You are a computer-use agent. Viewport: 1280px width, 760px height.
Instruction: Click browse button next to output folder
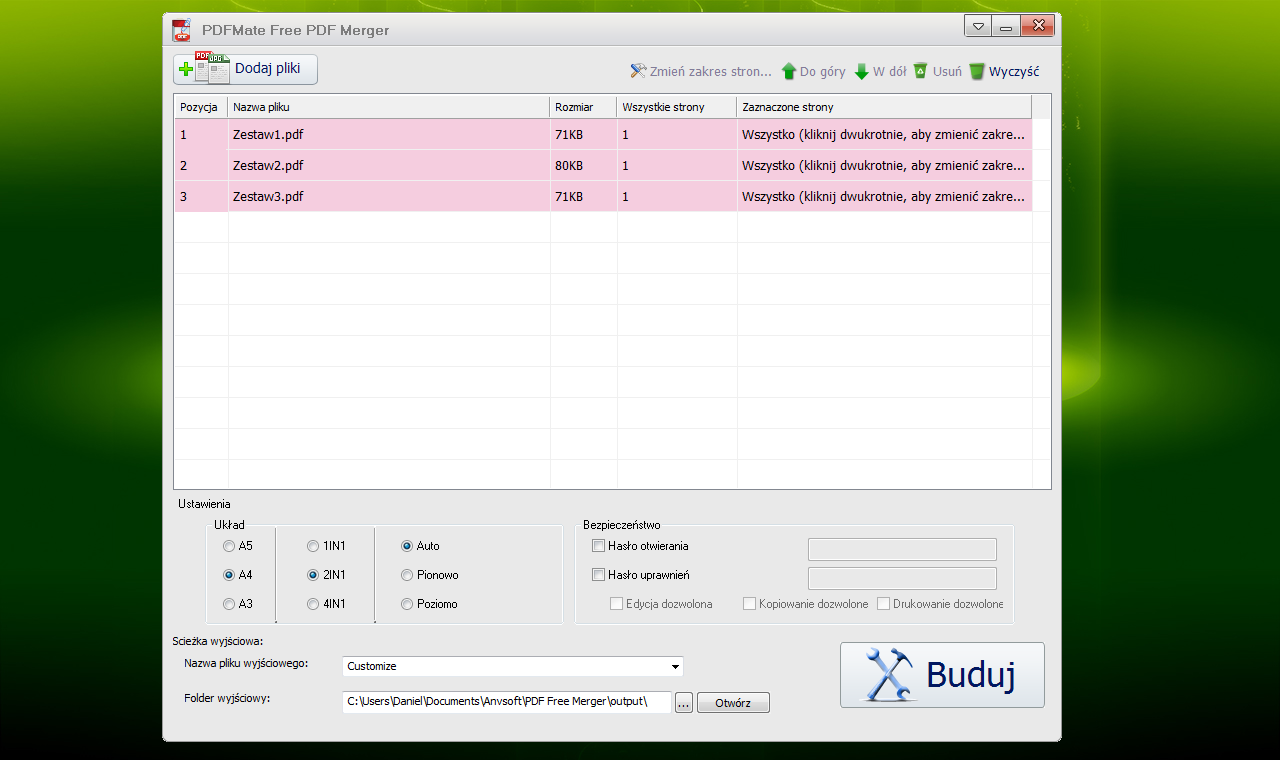[x=683, y=703]
